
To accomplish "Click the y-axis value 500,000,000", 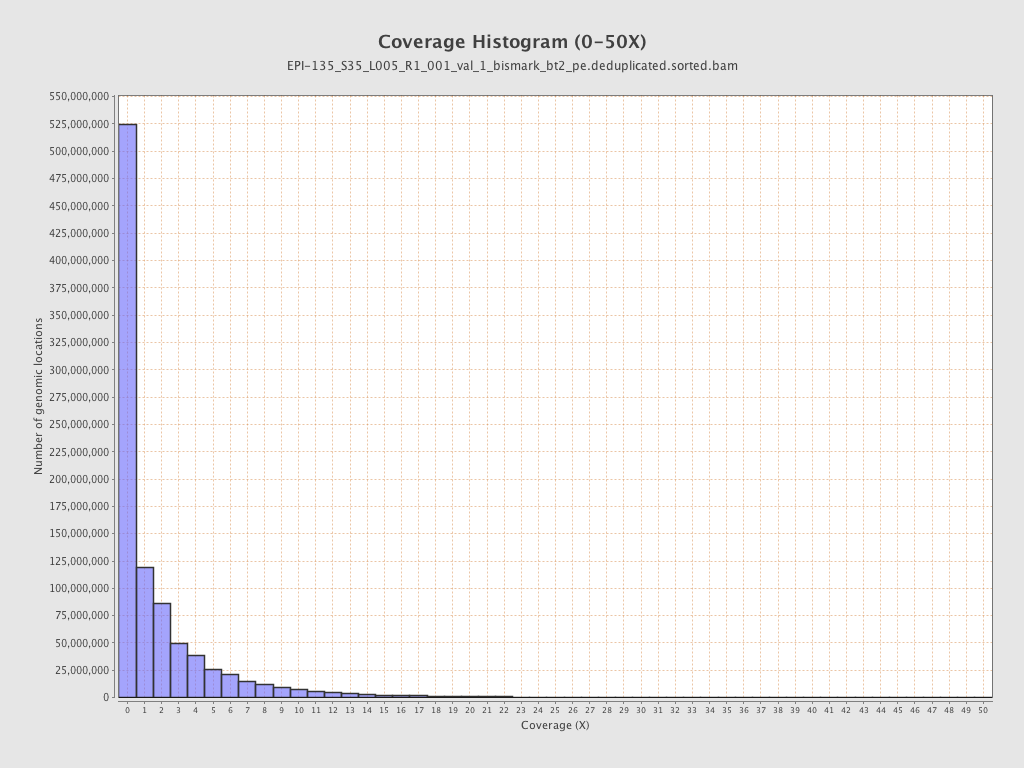I will [79, 151].
